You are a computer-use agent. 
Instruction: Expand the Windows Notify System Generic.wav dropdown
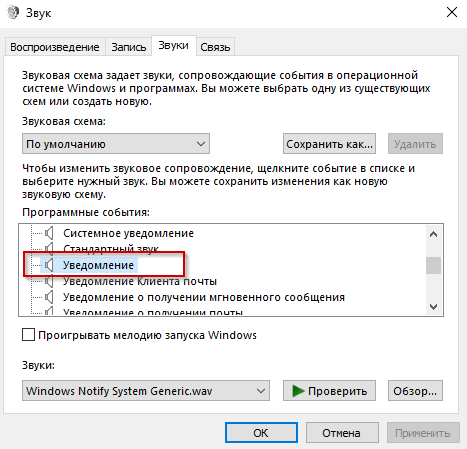pyautogui.click(x=146, y=391)
